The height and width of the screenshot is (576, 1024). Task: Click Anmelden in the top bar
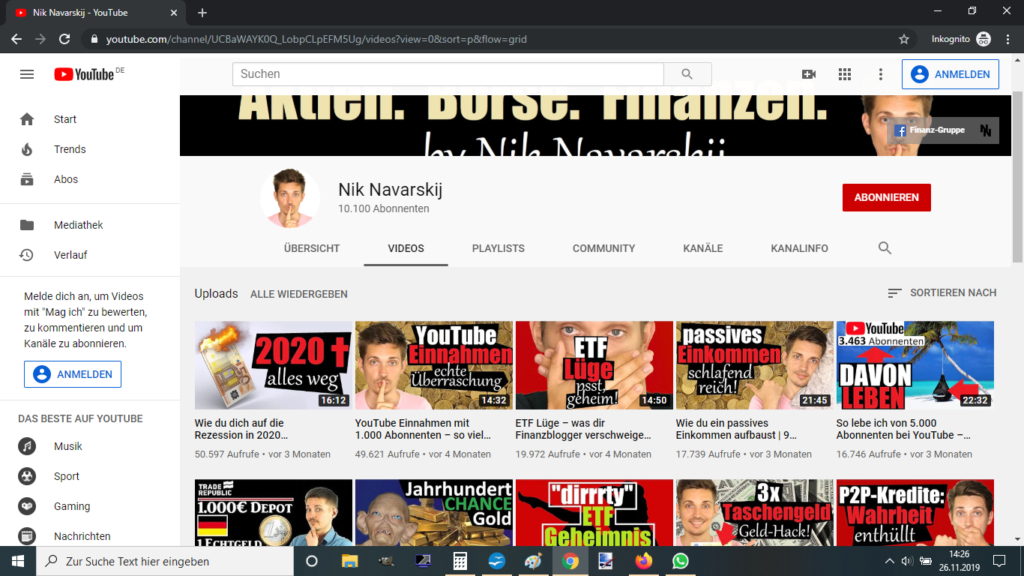(950, 74)
